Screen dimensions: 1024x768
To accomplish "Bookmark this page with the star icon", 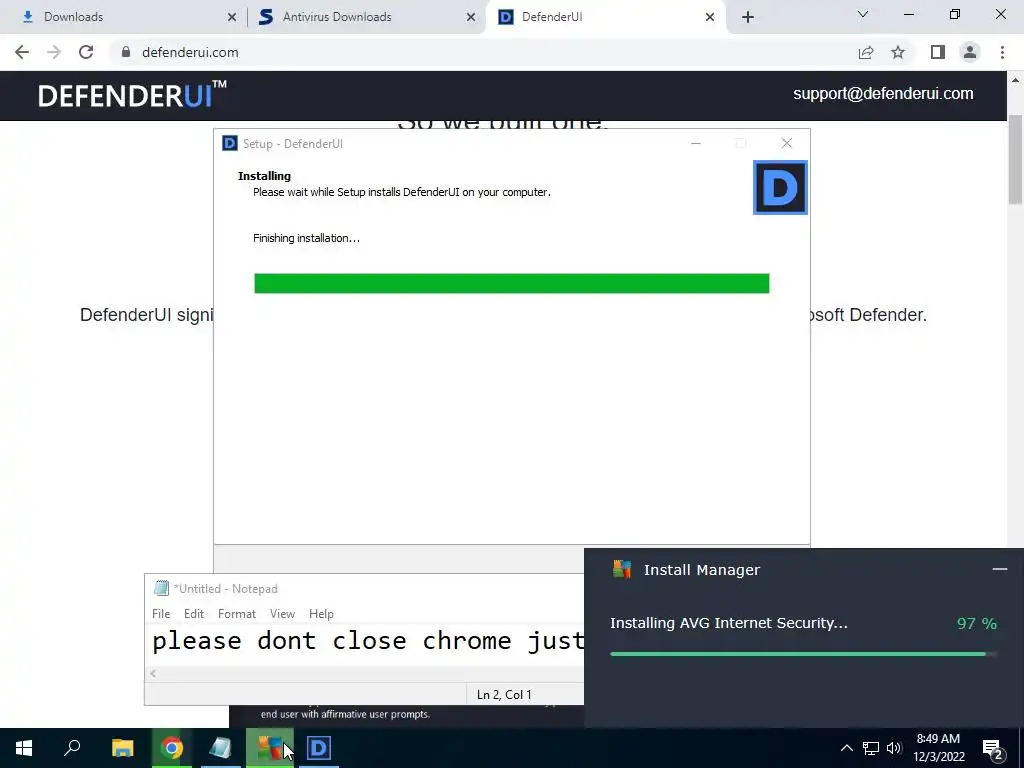I will point(898,52).
